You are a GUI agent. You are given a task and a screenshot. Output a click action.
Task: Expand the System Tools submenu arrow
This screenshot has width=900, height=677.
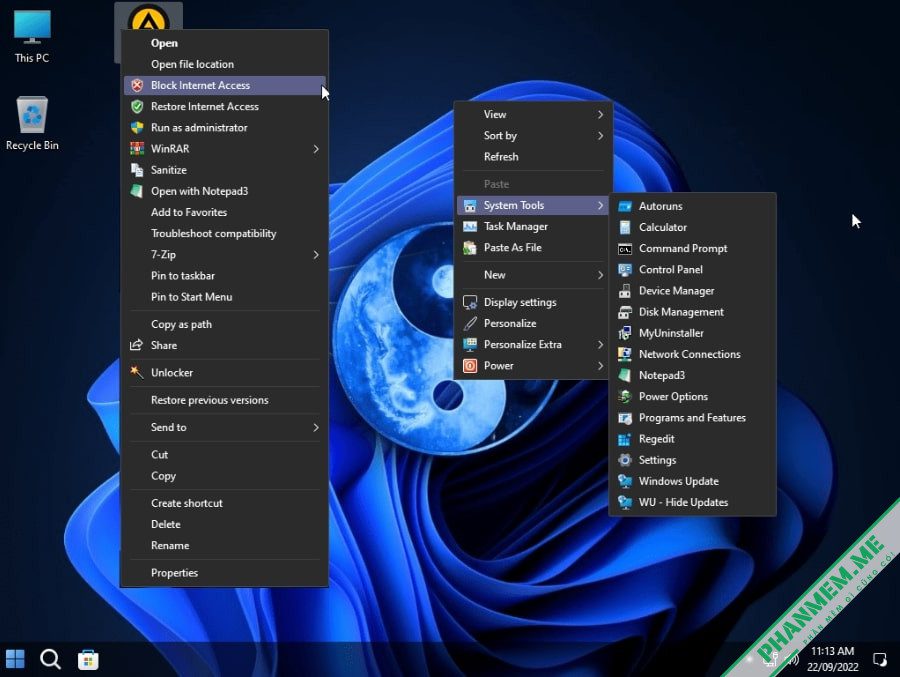600,205
